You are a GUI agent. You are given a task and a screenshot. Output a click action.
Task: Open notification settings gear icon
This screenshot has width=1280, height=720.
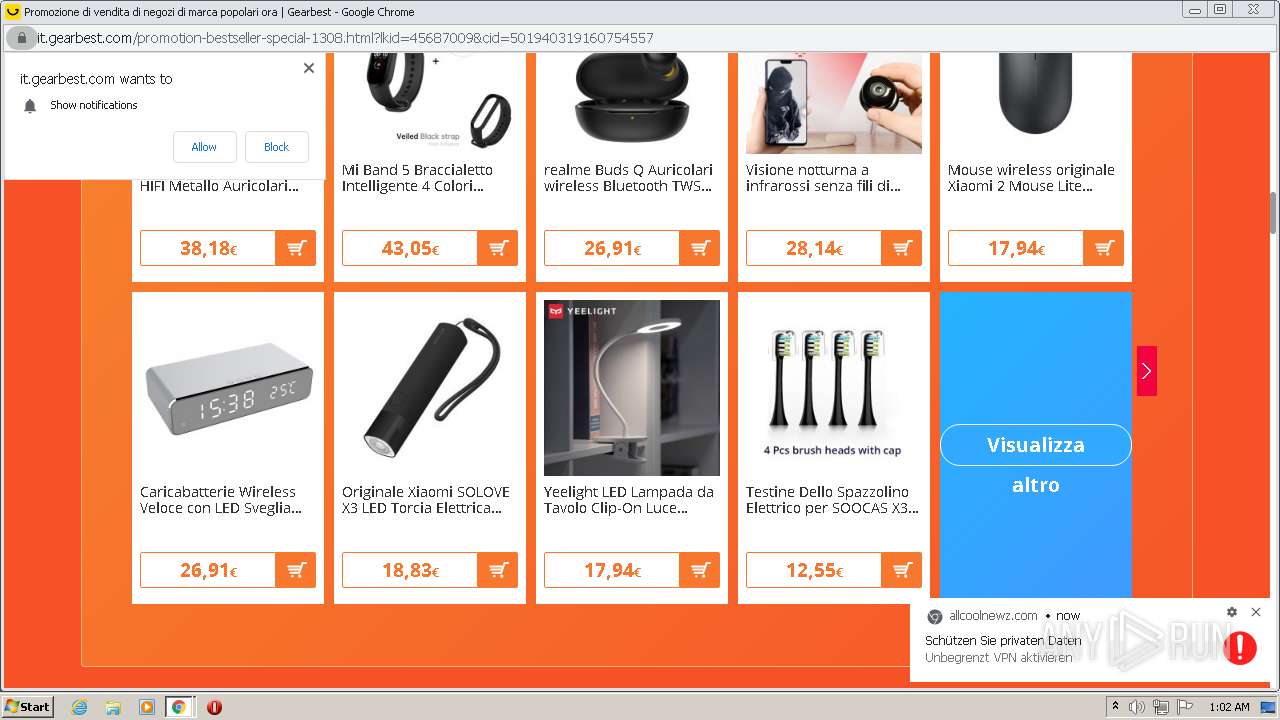coord(1232,612)
